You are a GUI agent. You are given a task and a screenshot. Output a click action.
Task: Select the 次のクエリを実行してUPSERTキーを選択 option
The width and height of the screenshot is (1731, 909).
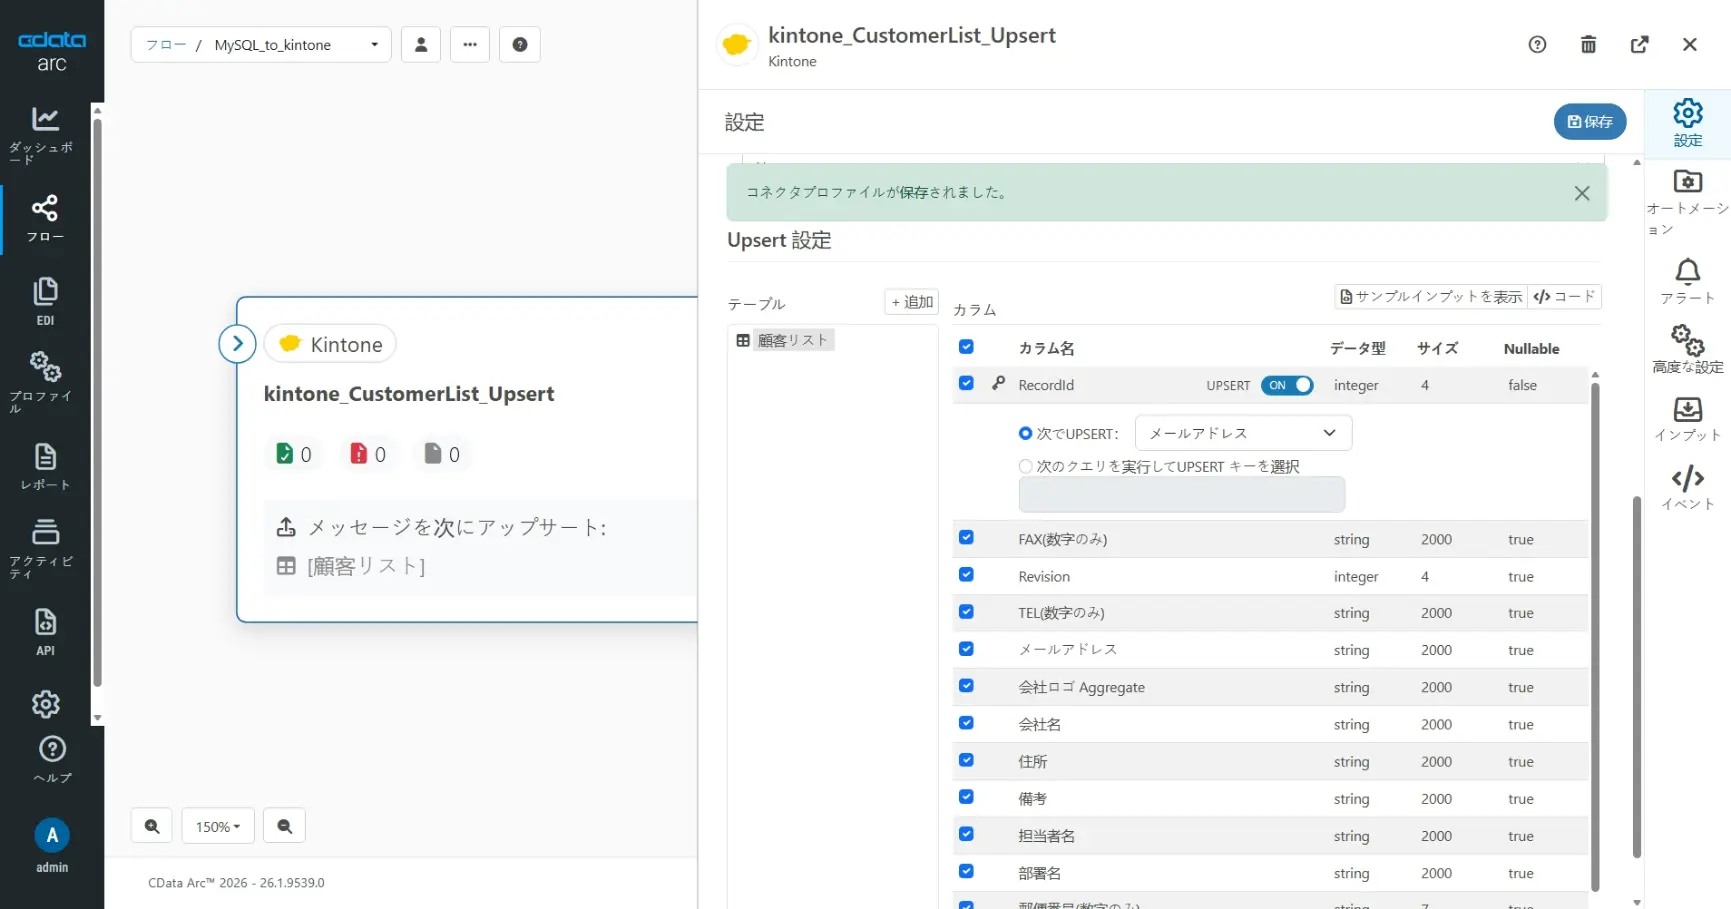[x=1025, y=465]
